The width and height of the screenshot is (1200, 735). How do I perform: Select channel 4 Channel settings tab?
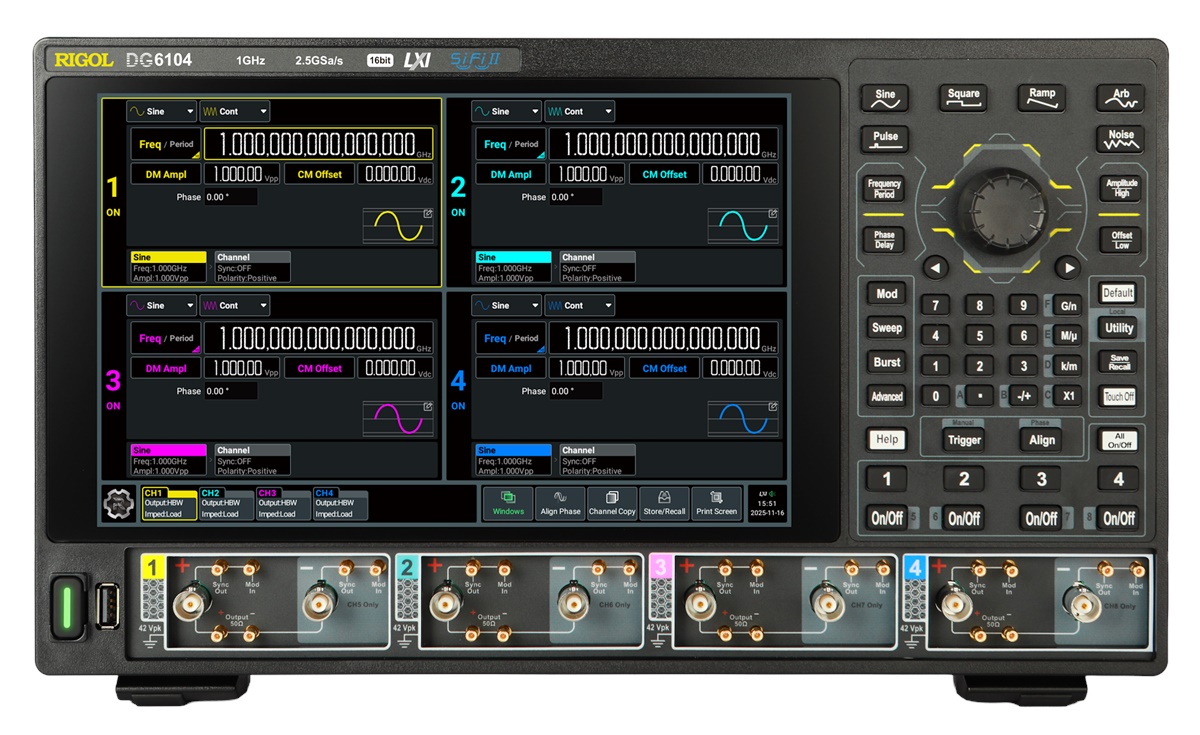(x=597, y=462)
